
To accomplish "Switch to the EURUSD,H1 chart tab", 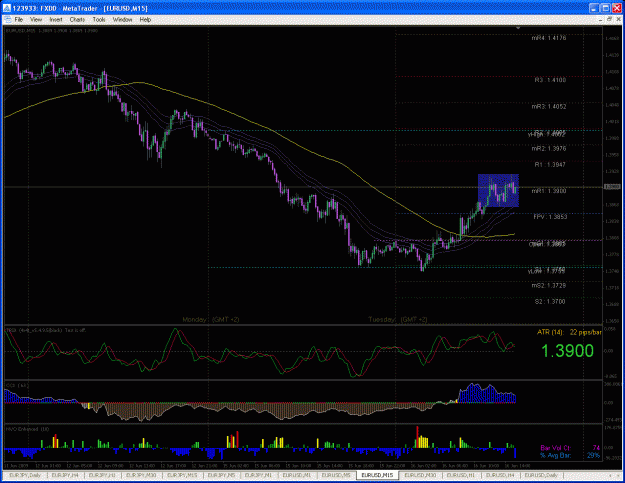I will pyautogui.click(x=461, y=475).
